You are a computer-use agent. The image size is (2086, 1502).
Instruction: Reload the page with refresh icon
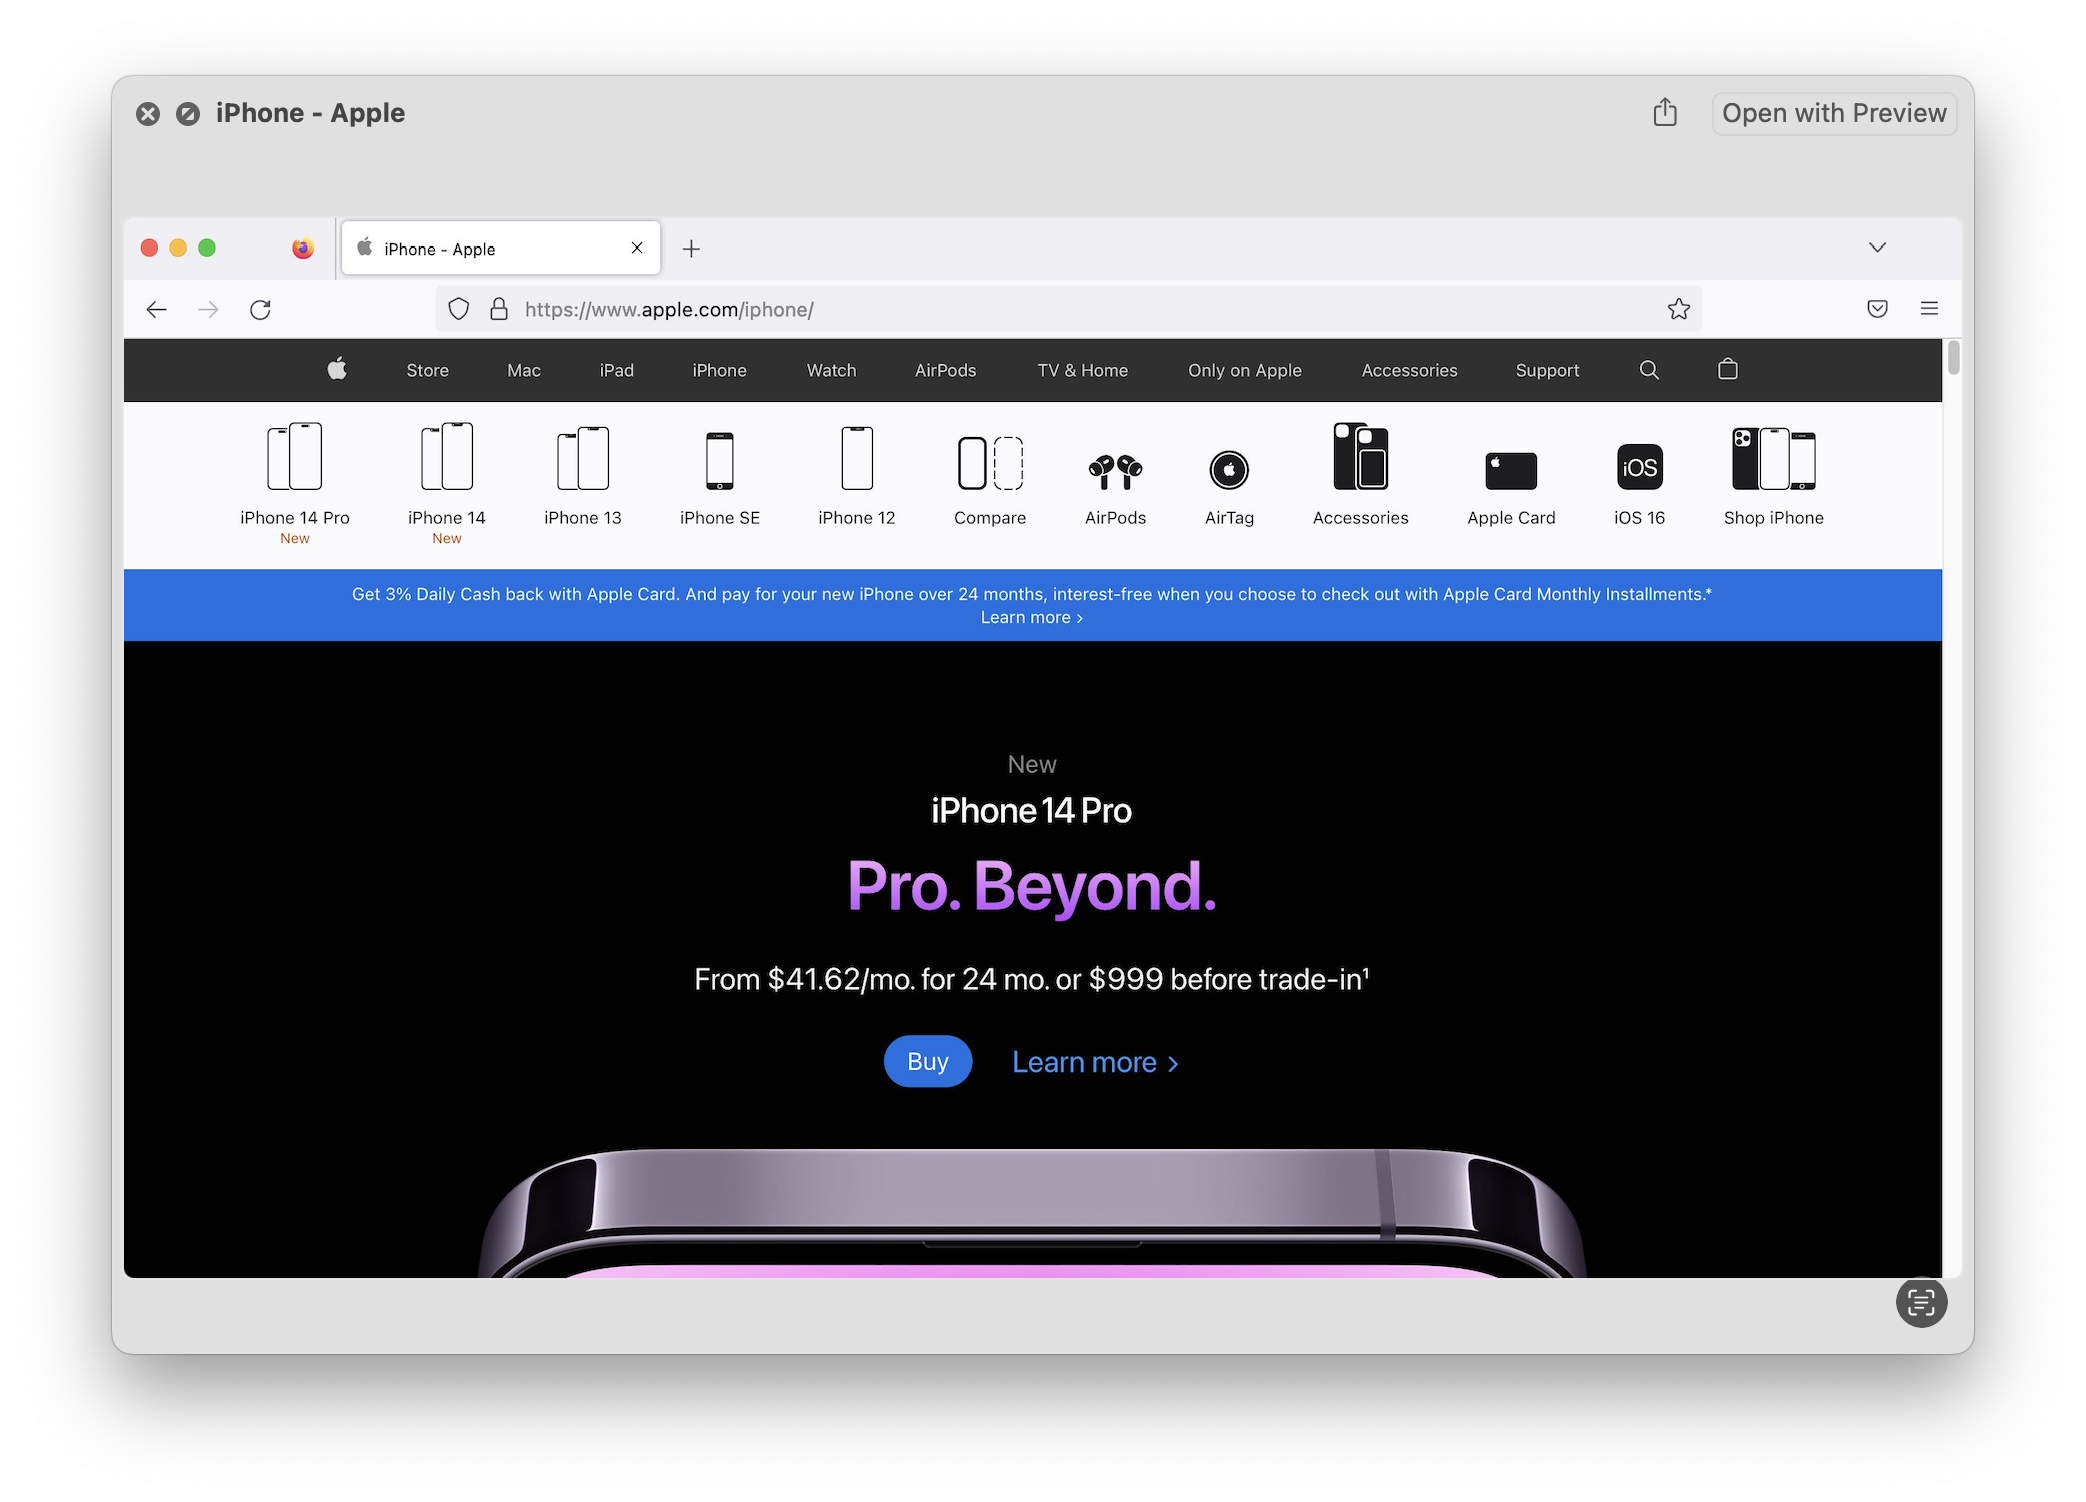(260, 310)
